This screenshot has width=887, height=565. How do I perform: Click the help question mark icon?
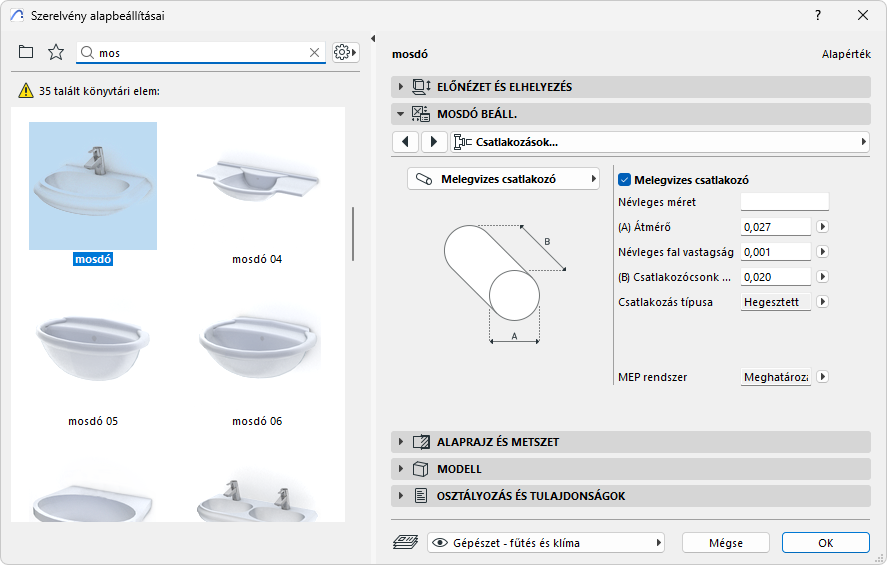click(x=818, y=15)
